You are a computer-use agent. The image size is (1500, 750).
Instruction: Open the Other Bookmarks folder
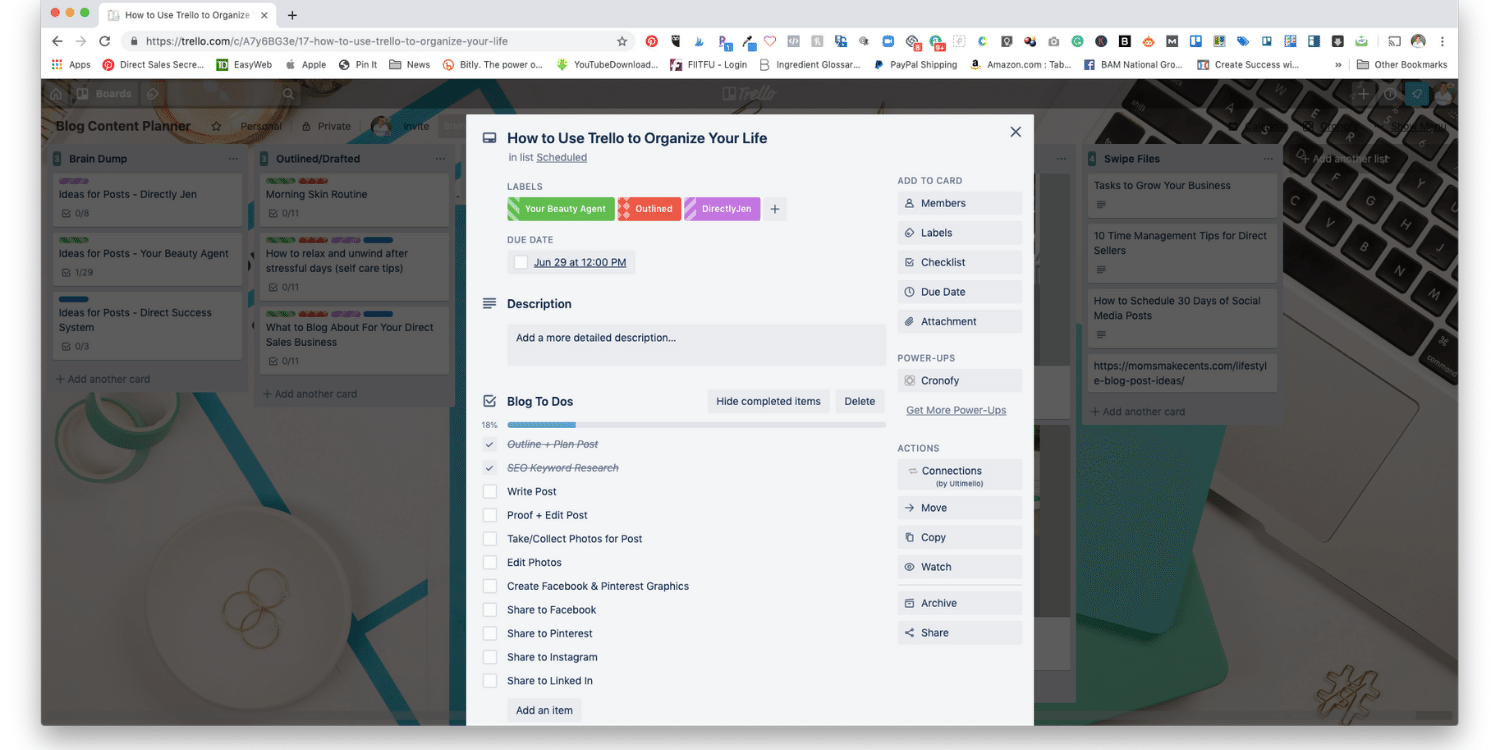point(1402,64)
